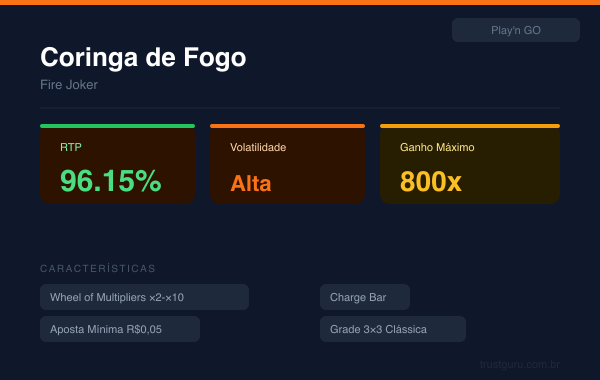Image resolution: width=600 pixels, height=380 pixels.
Task: Select the Coringa de Fogo title
Action: click(143, 57)
